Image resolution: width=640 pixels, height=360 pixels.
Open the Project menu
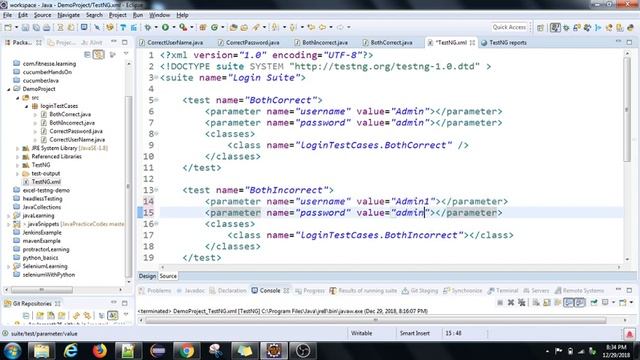click(x=118, y=15)
